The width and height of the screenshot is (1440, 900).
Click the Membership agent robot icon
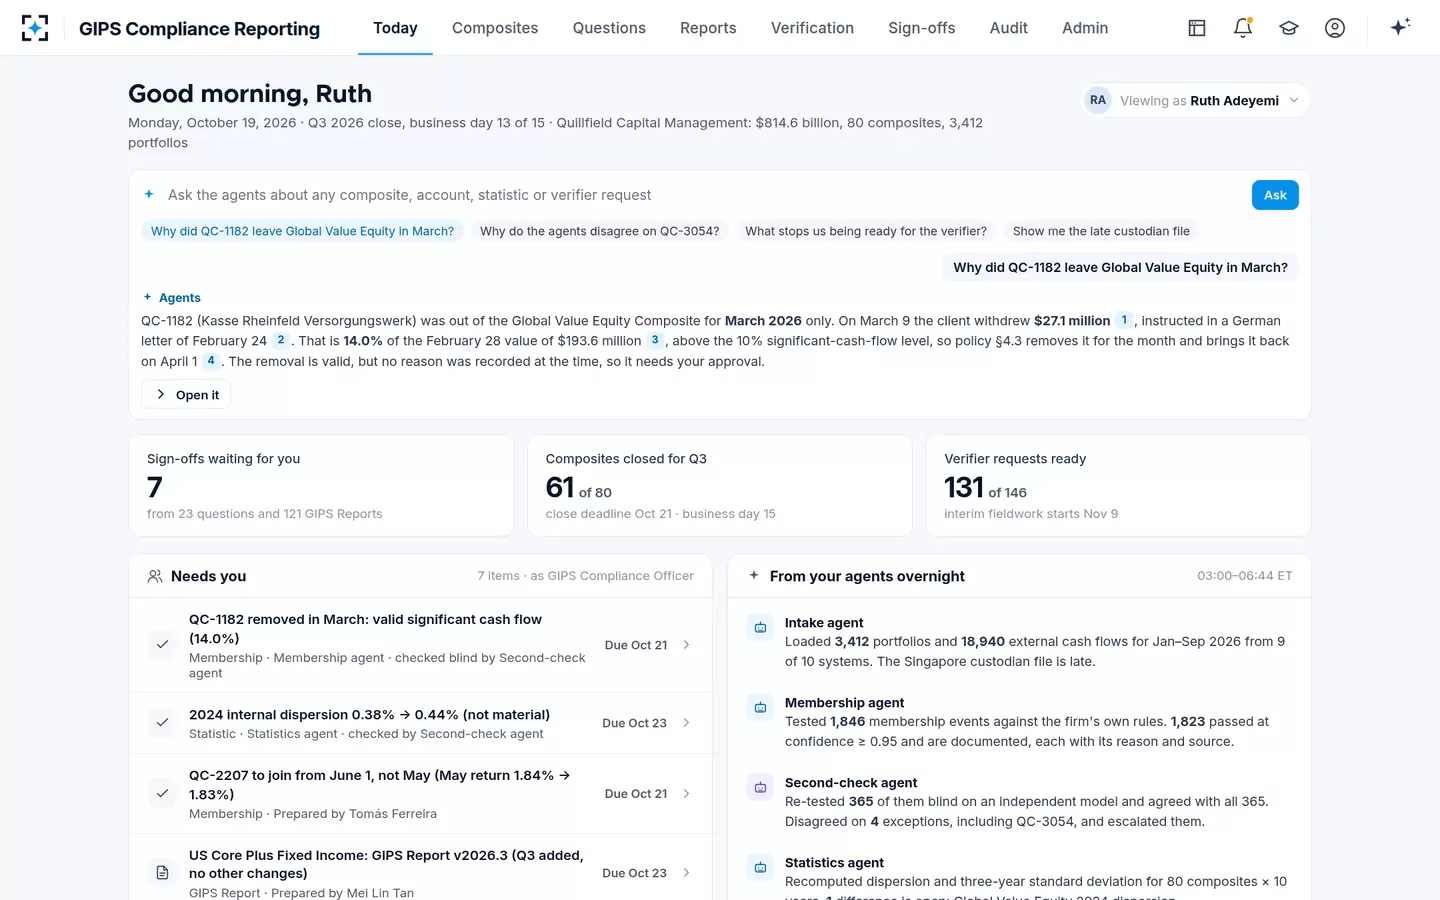click(760, 708)
